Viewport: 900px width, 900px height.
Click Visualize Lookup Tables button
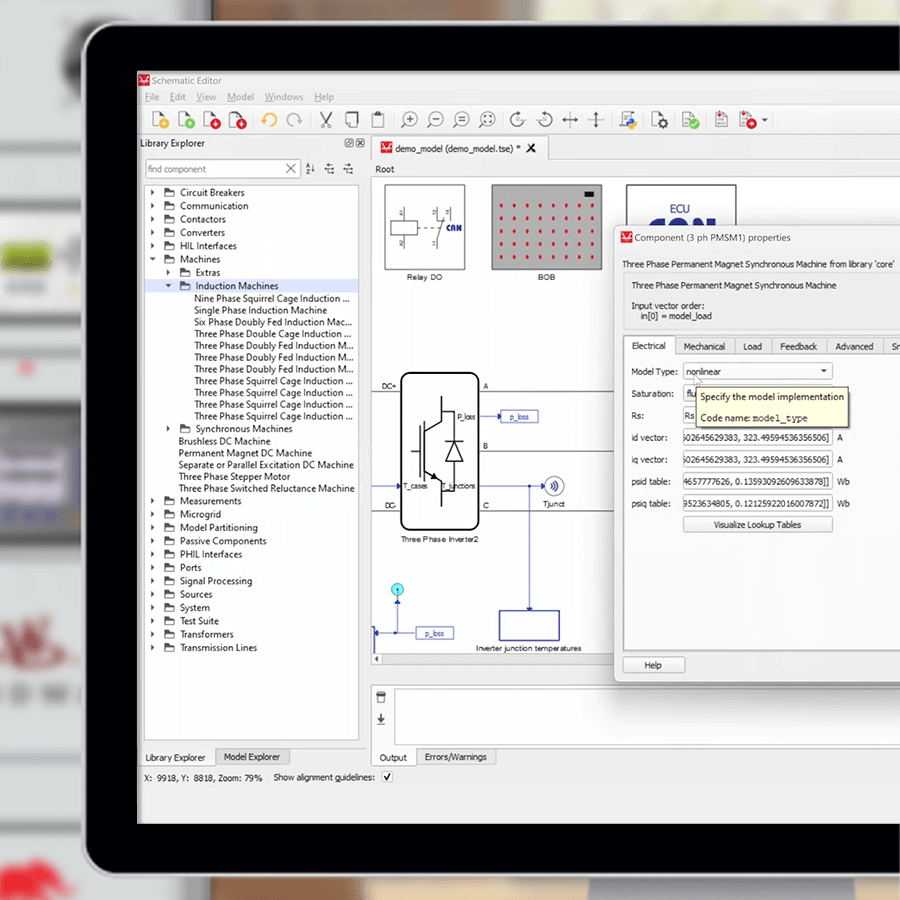click(x=758, y=525)
